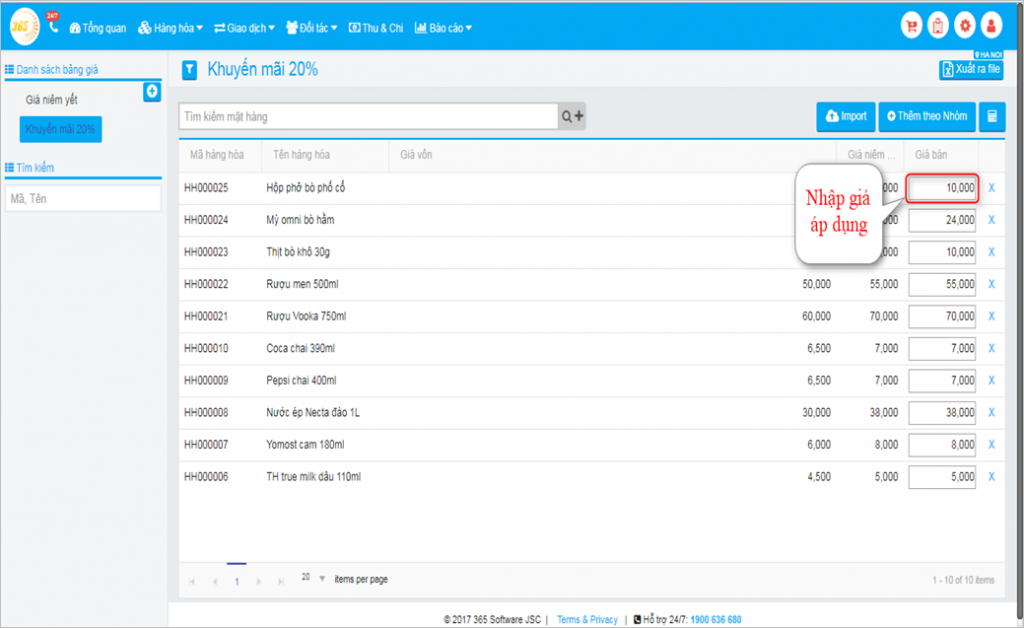Sort by Giá bán column header
This screenshot has width=1024, height=628.
pos(931,155)
